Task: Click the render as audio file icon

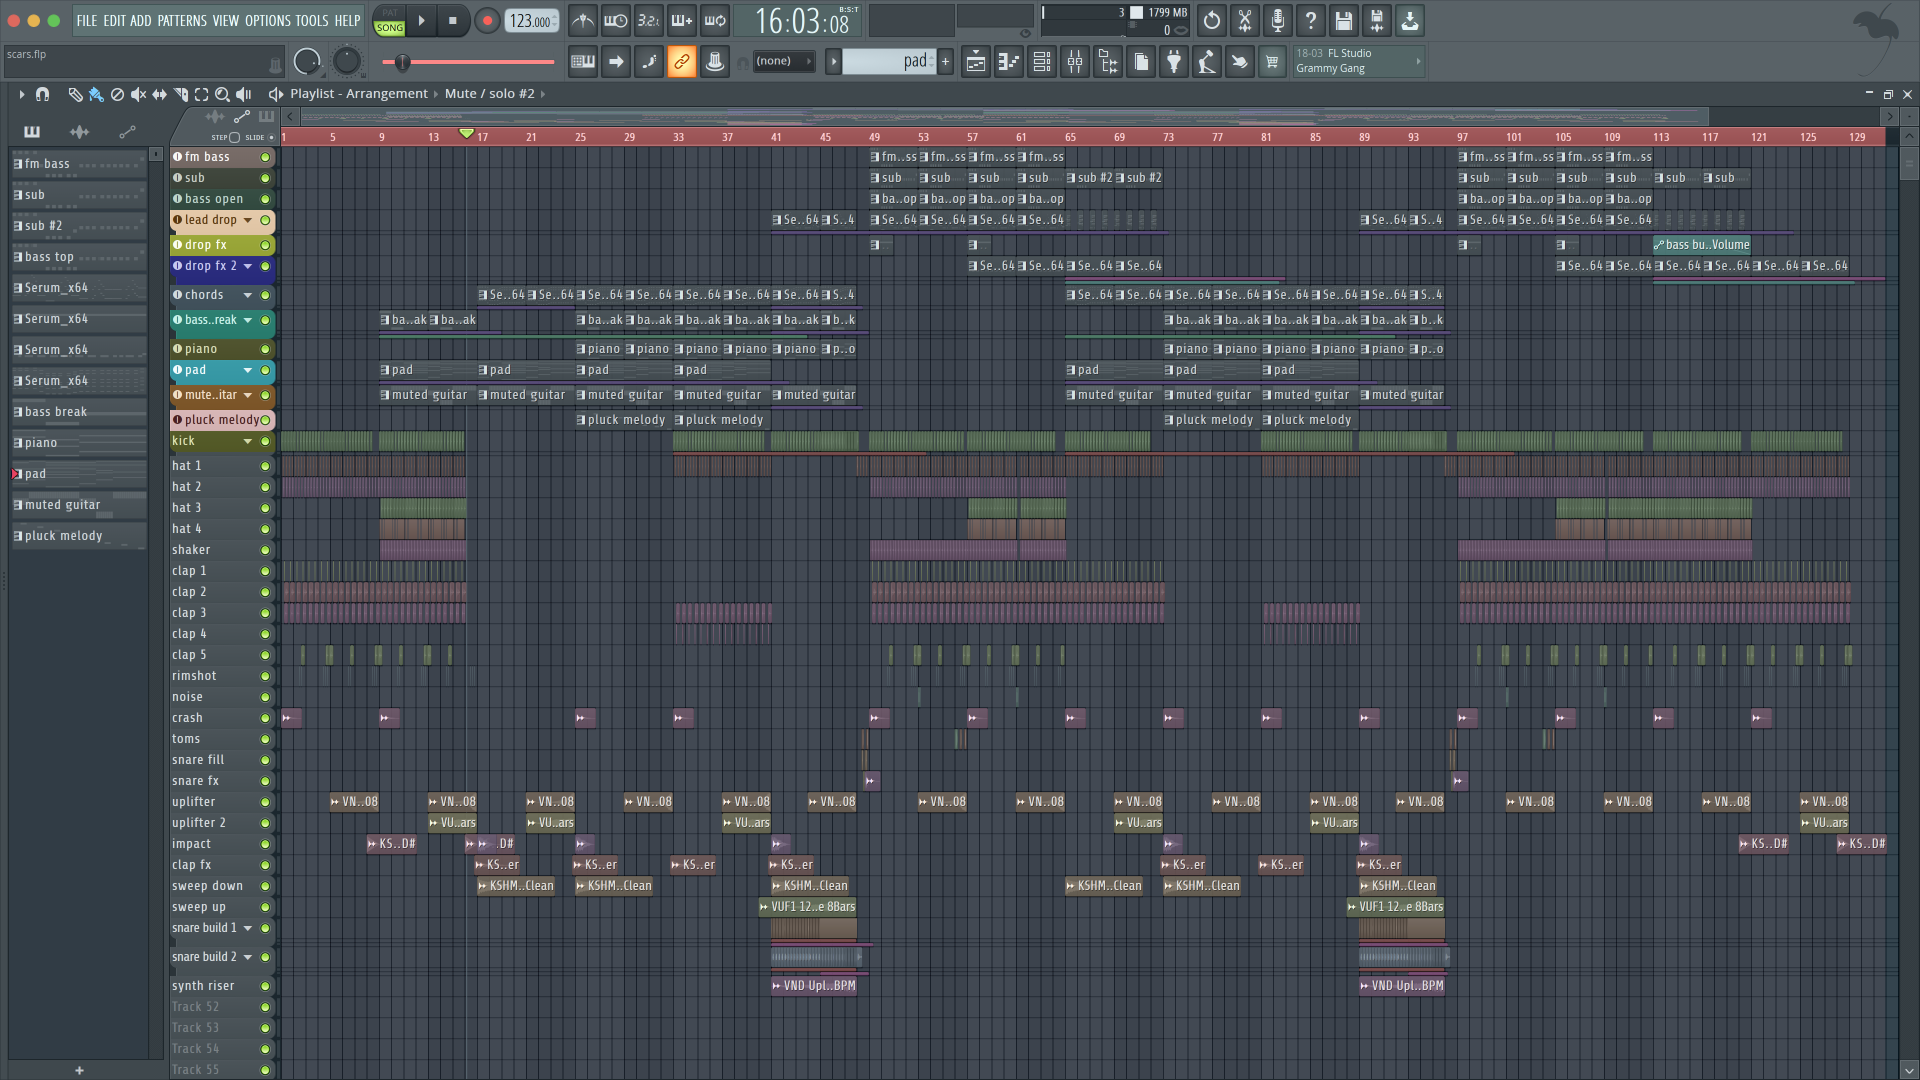Action: pos(1376,20)
